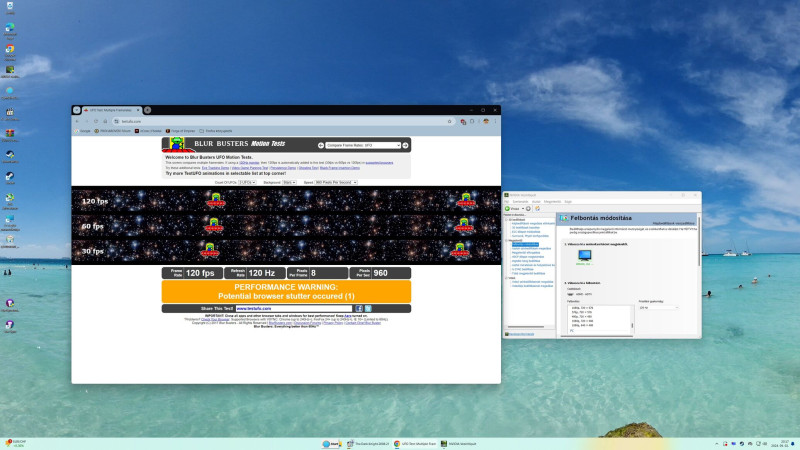Share the test on Twitter icon
Screen dimensions: 800x450
pos(368,309)
